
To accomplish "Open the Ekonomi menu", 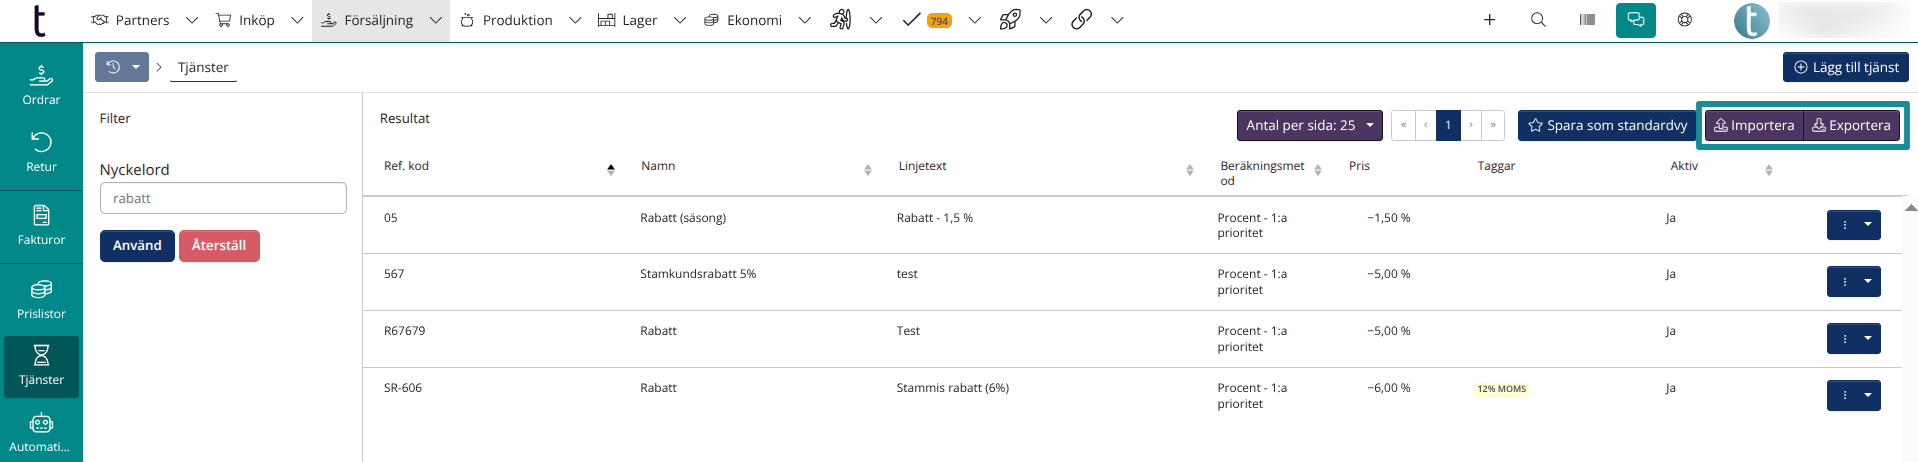I will (755, 20).
